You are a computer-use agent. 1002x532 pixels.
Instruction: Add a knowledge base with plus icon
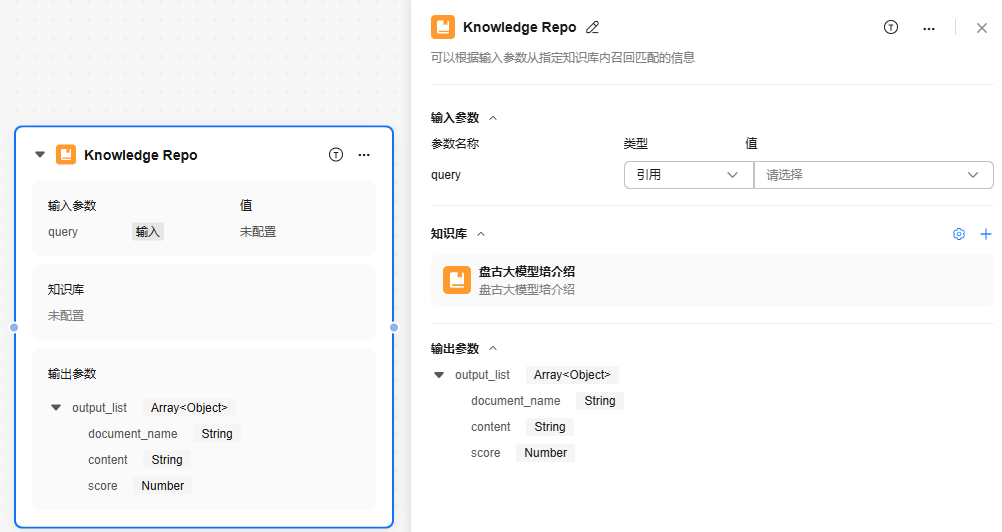click(986, 234)
